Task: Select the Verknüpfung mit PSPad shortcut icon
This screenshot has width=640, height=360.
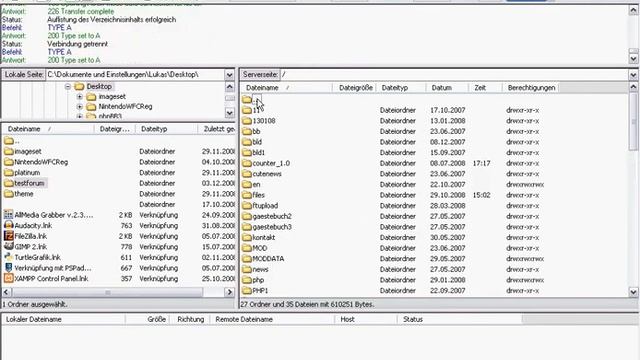Action: click(x=9, y=268)
